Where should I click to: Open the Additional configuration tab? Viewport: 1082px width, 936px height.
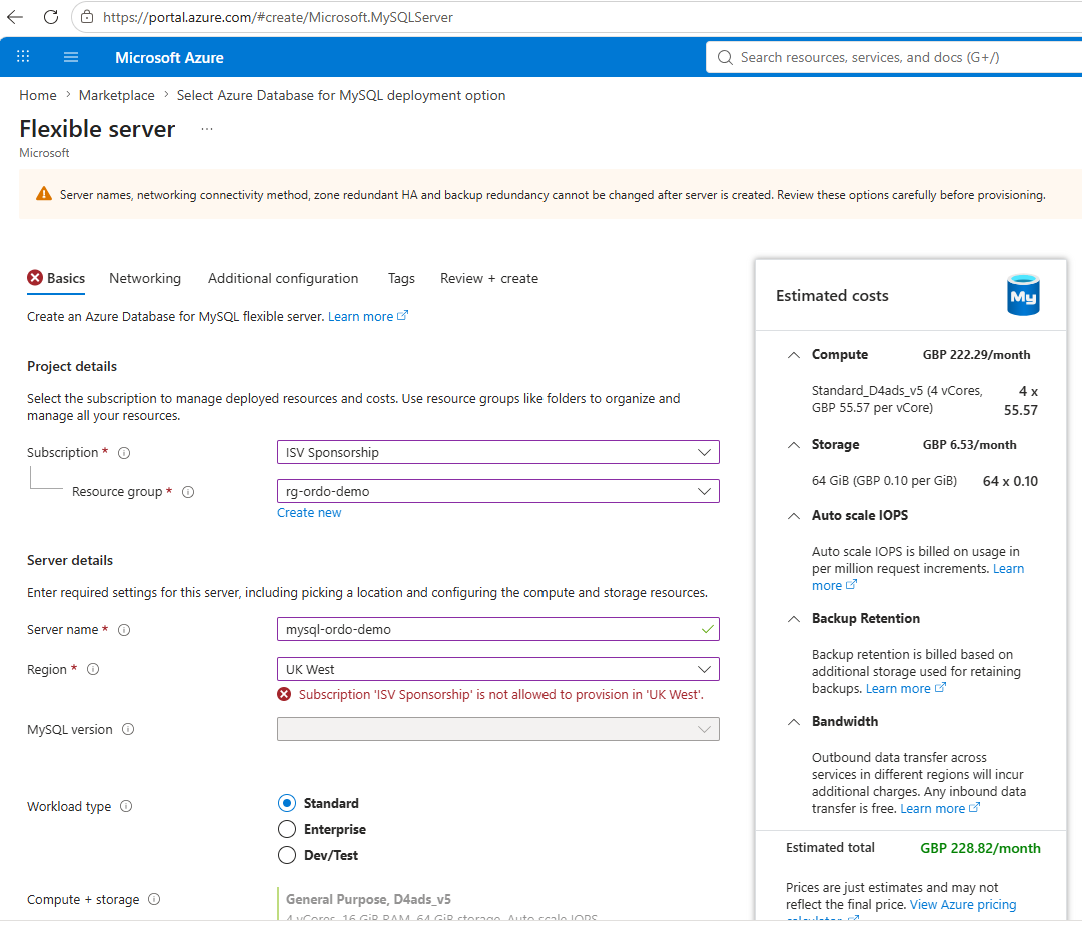coord(283,278)
